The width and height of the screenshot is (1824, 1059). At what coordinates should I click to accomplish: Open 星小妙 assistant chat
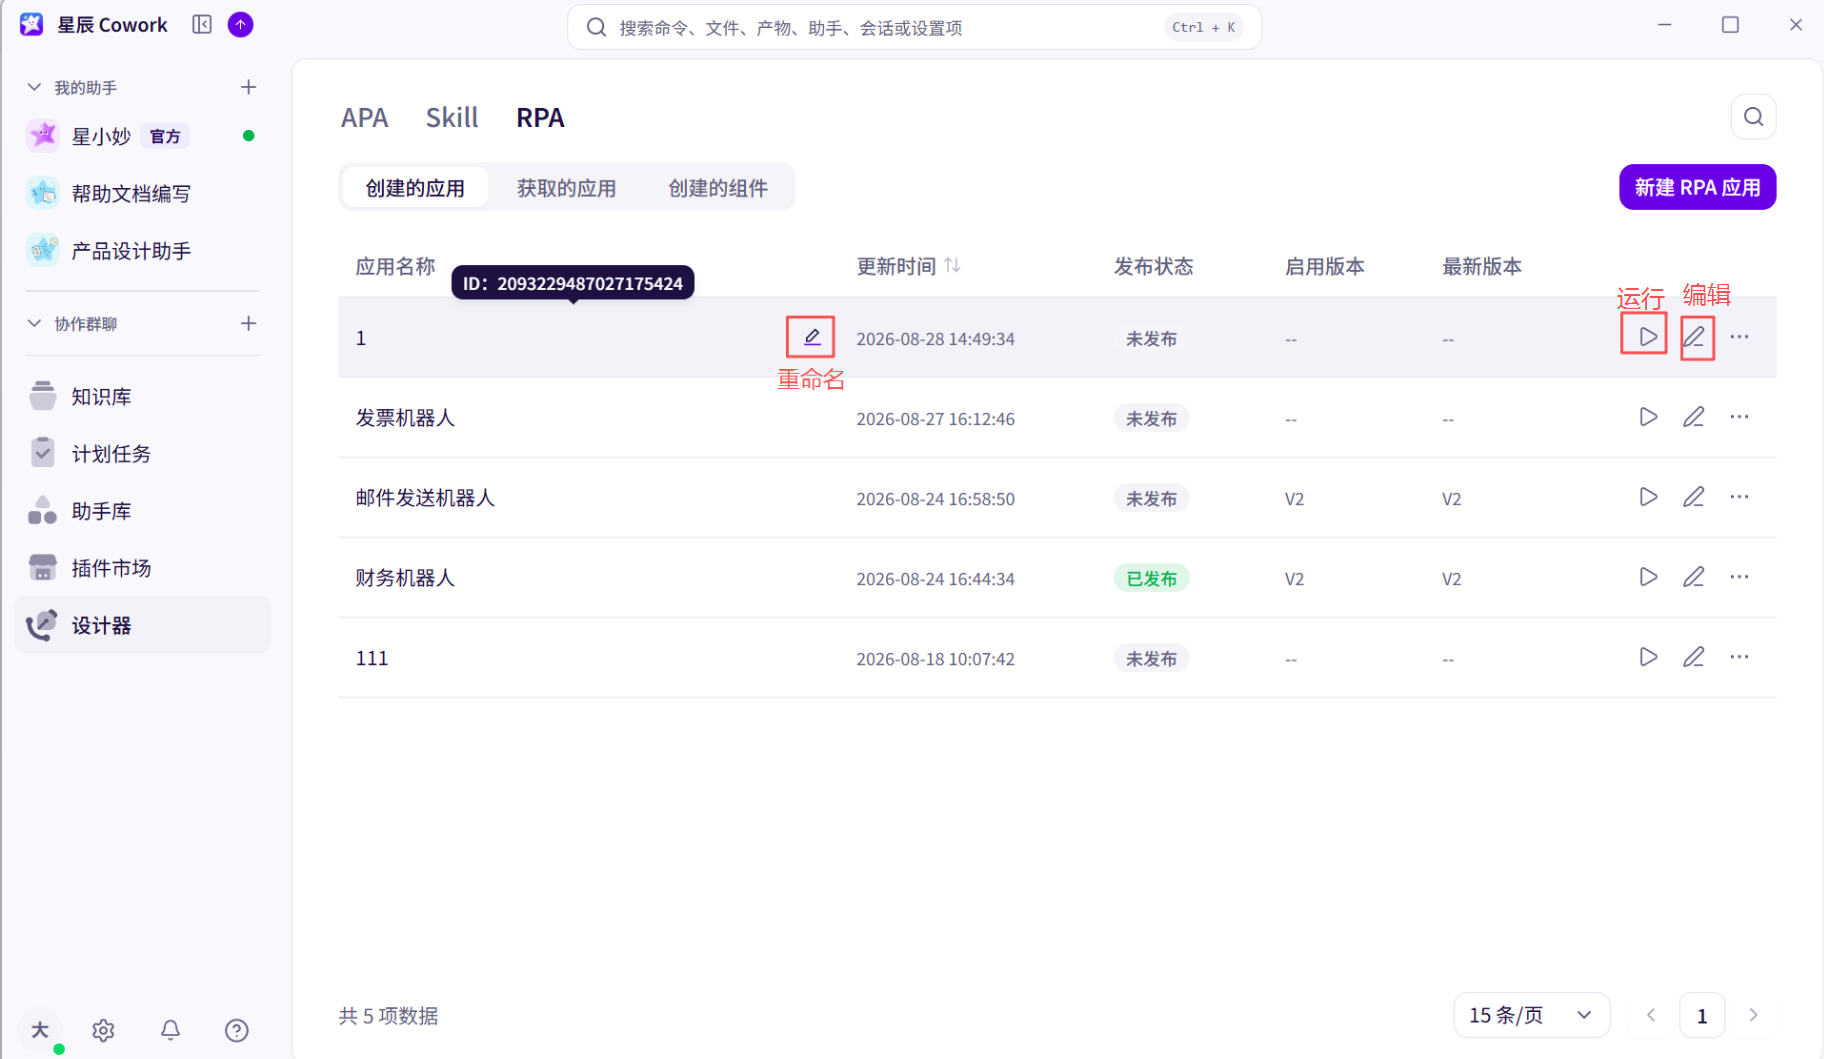[x=142, y=136]
